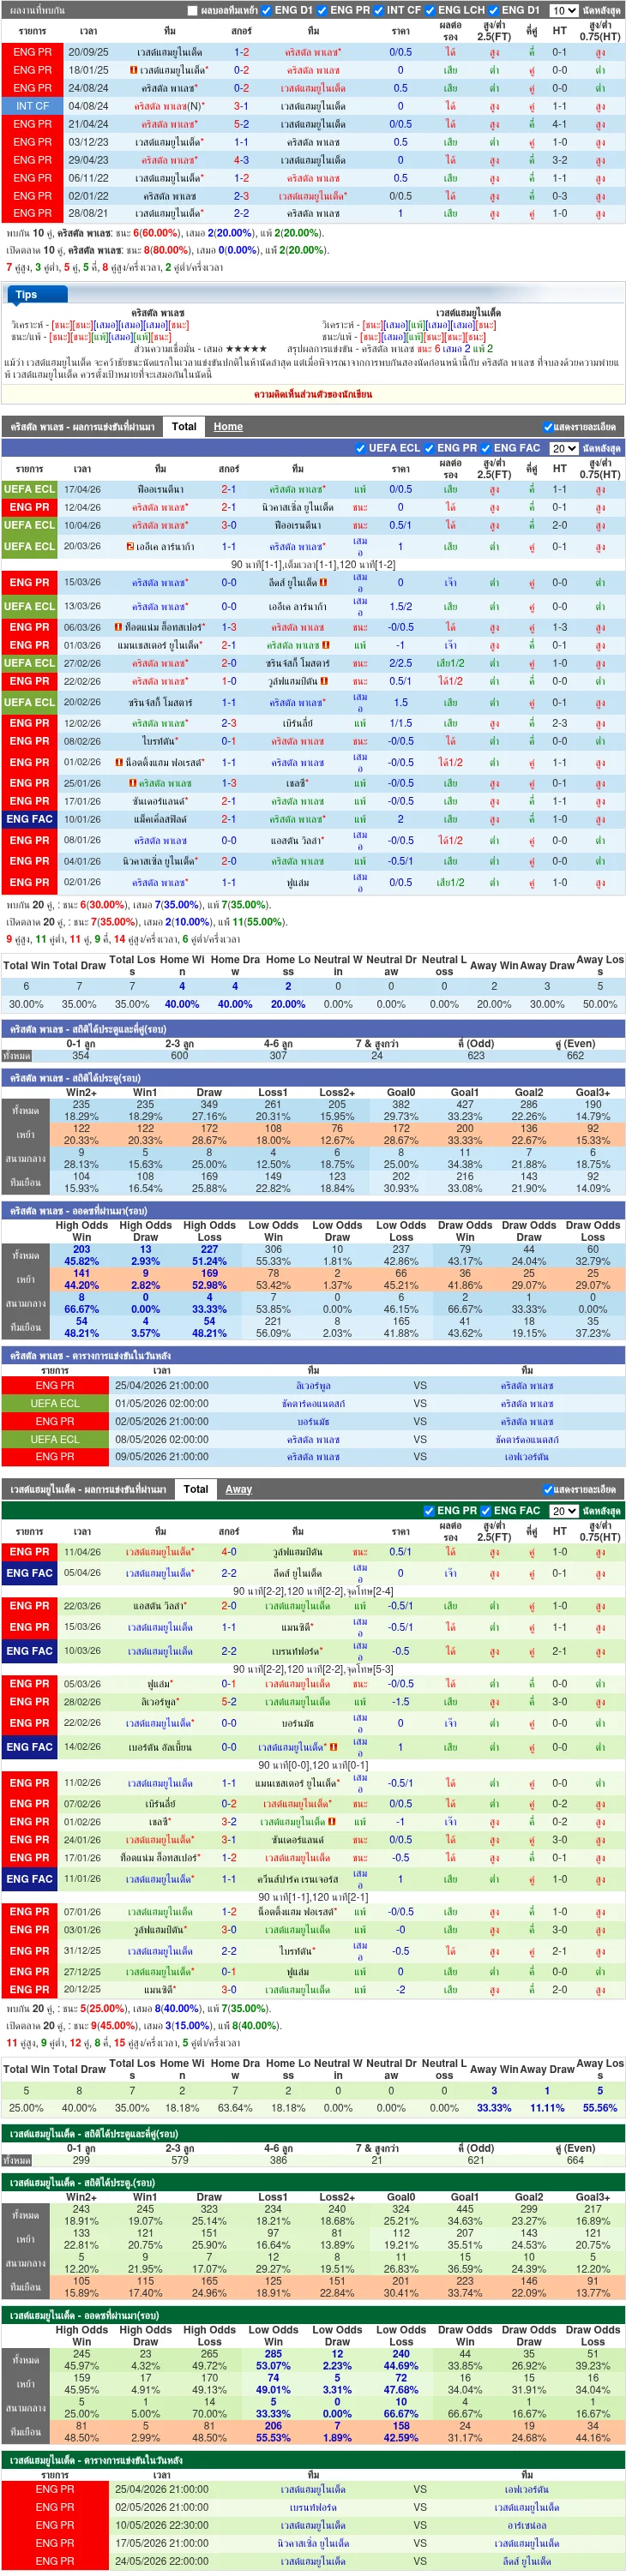Uncheck ENG FAC filter in Crystal Palace section
This screenshot has height=2576, width=626.
point(486,448)
